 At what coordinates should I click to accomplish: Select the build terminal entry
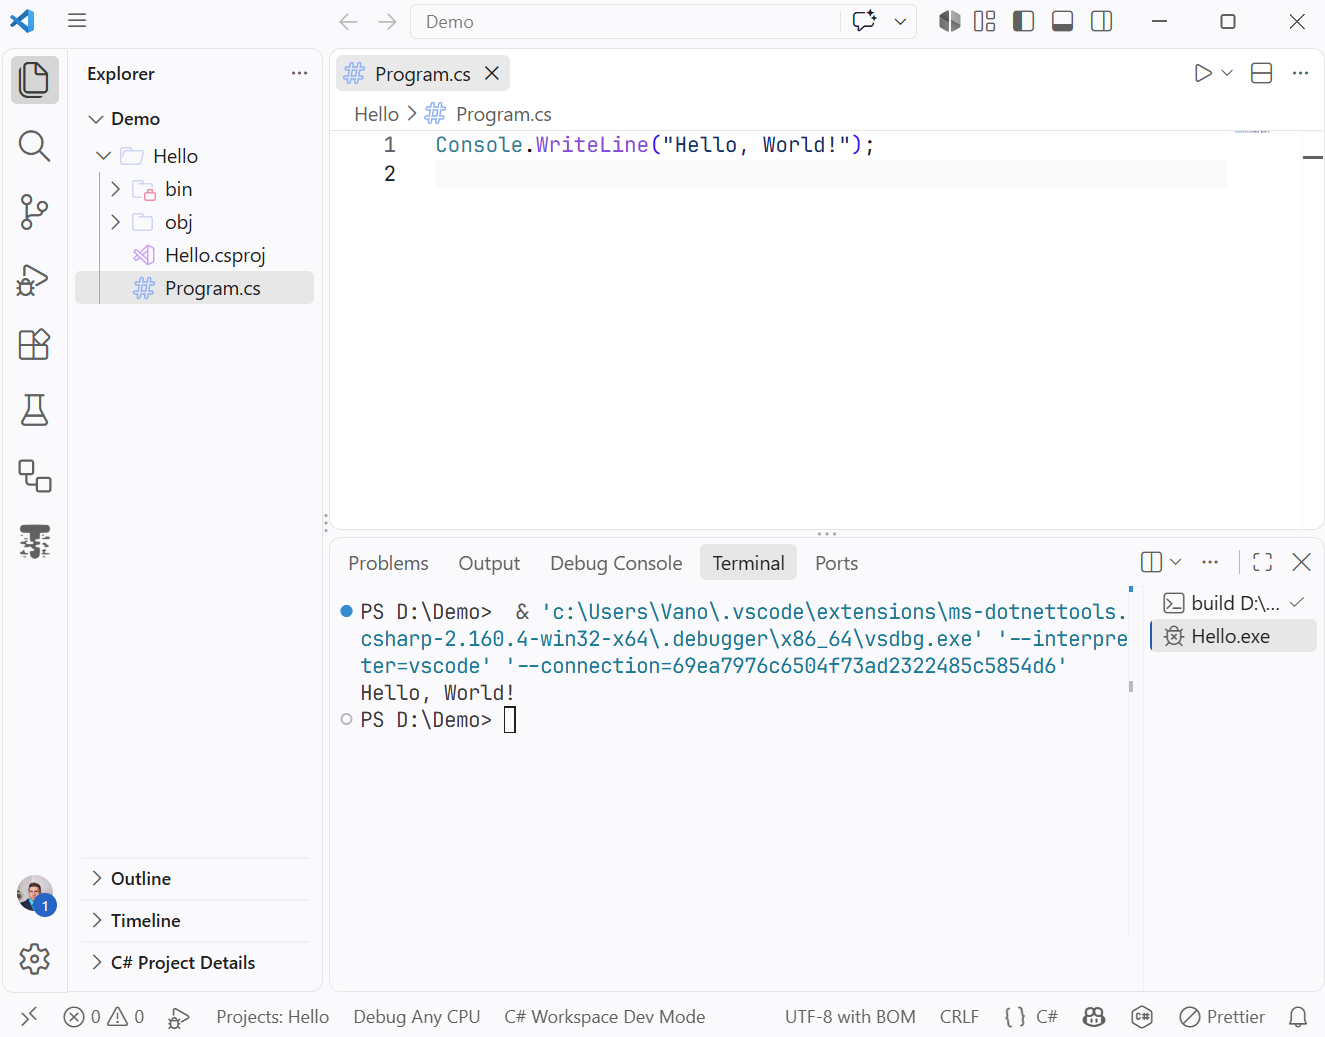click(1233, 603)
